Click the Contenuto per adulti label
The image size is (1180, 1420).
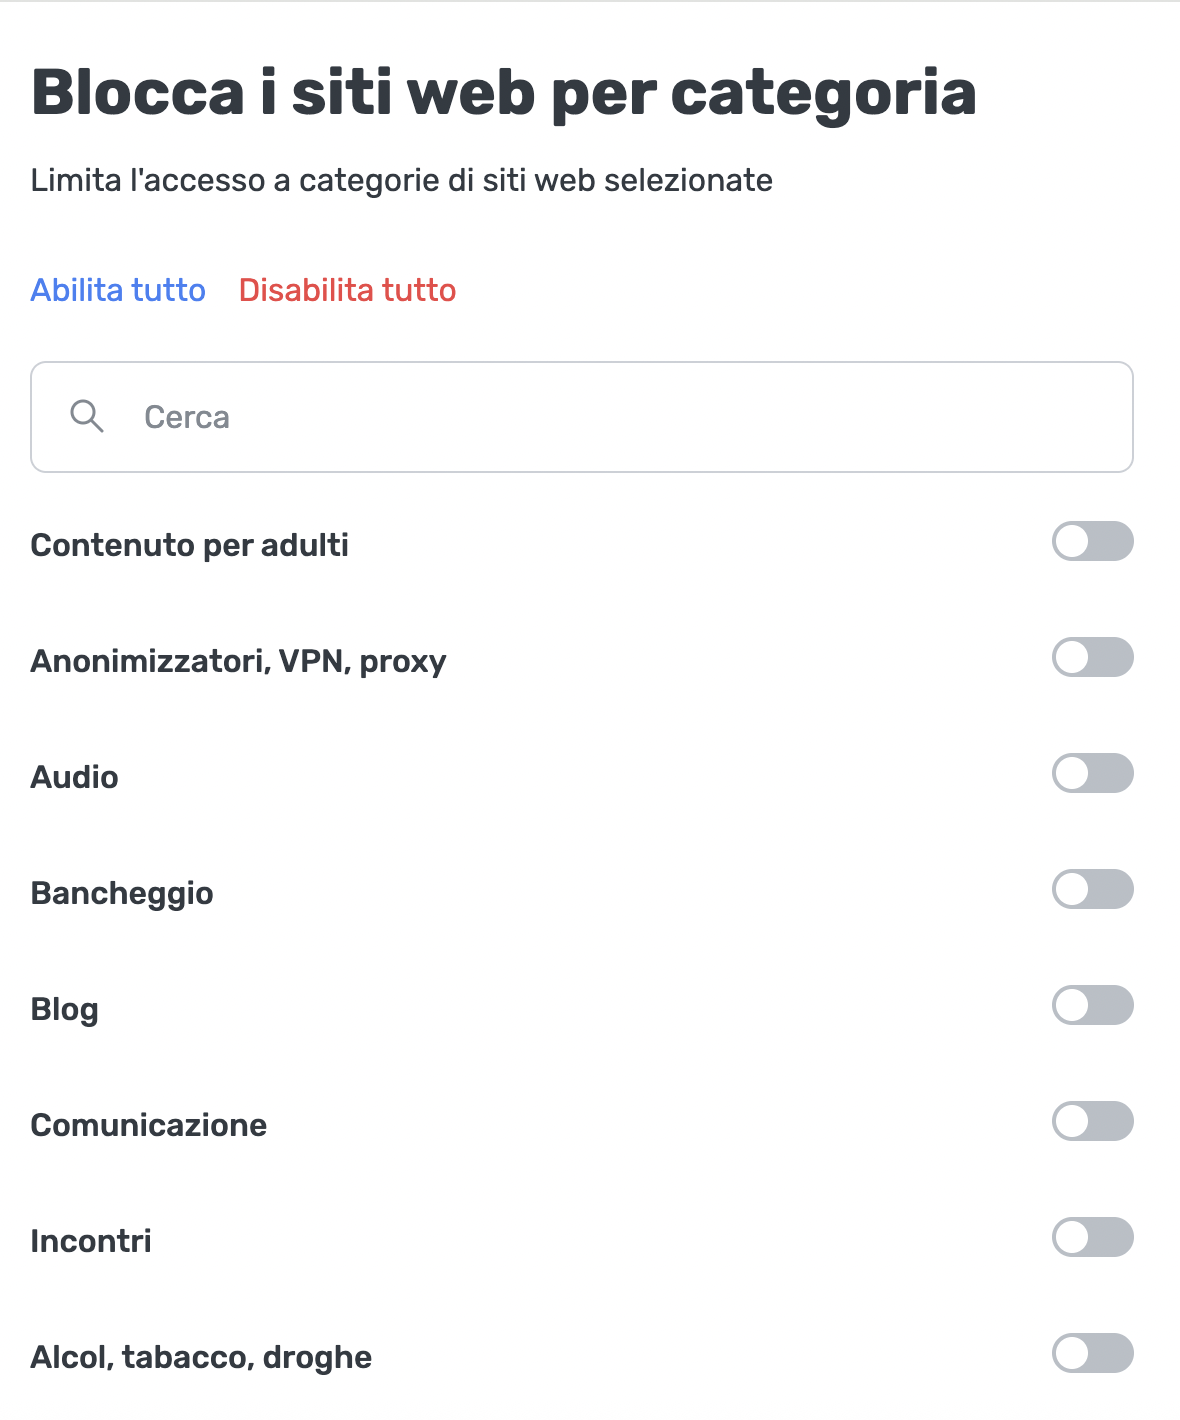click(190, 545)
